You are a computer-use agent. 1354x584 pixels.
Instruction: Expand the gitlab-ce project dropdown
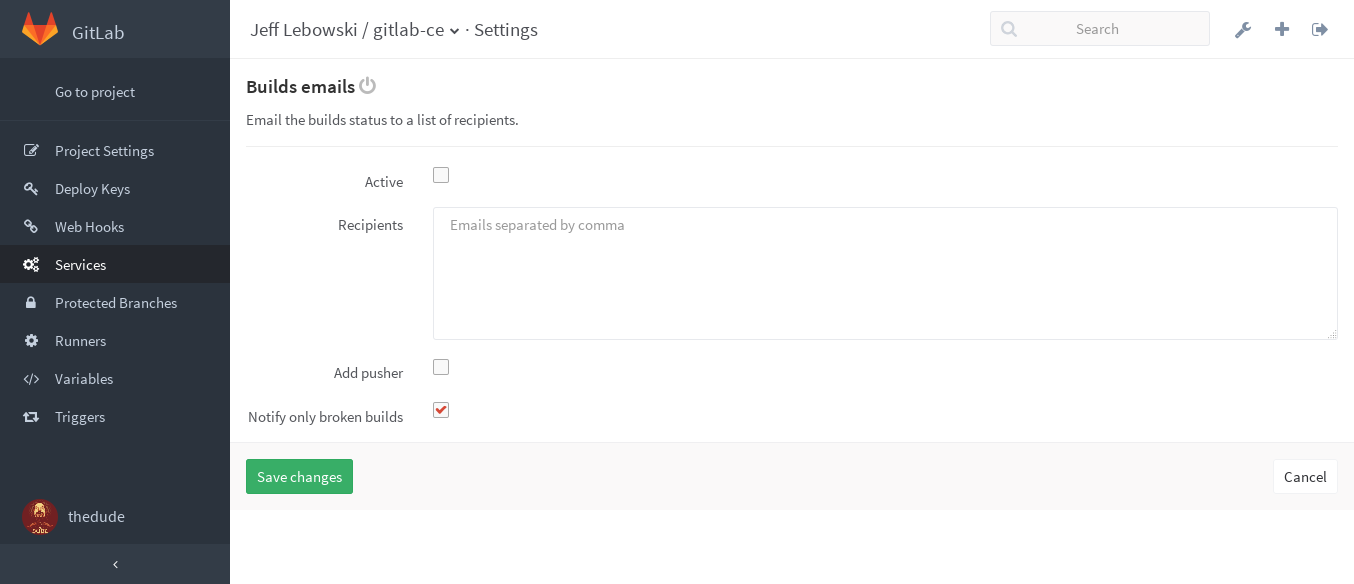point(455,30)
